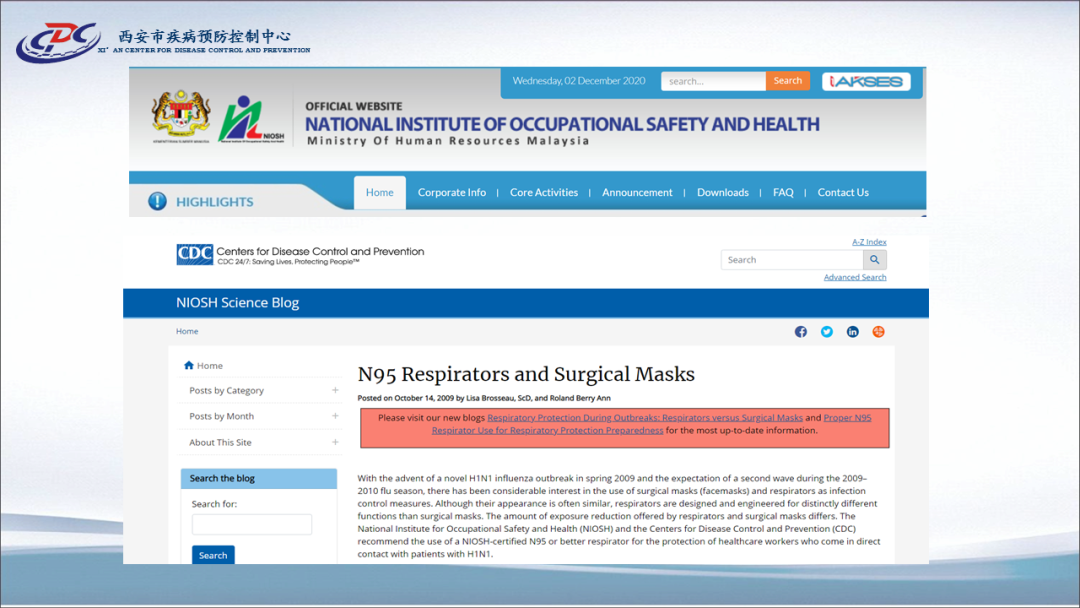Open Respiratory Protection During Outbreaks link
The image size is (1080, 608).
(645, 417)
